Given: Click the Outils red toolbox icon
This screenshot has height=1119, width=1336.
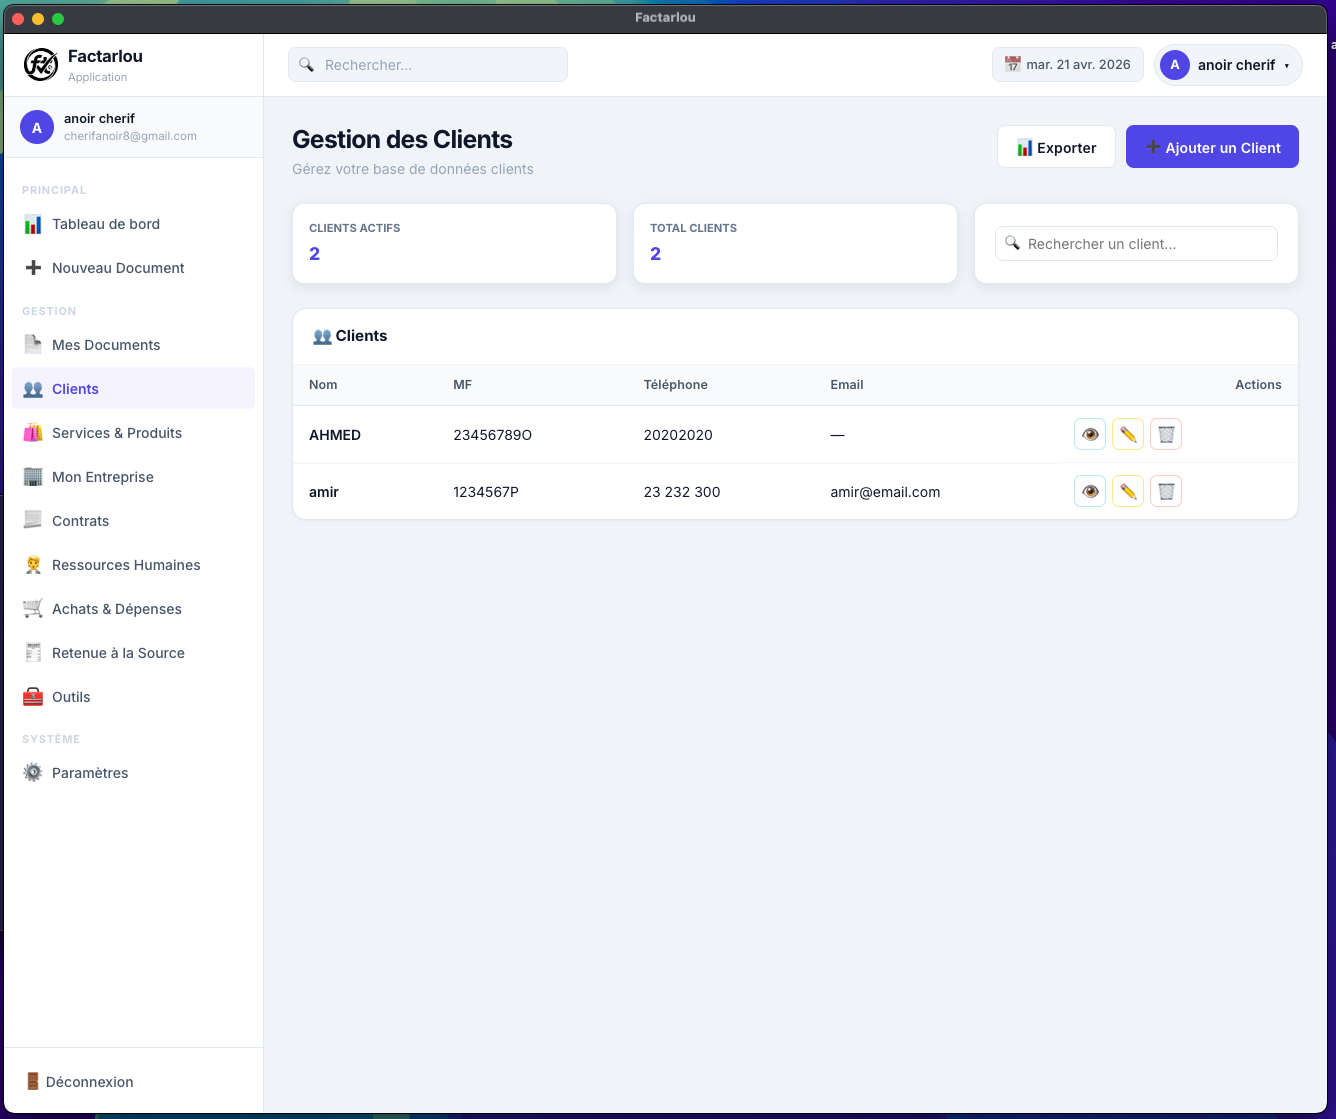Looking at the screenshot, I should coord(33,697).
